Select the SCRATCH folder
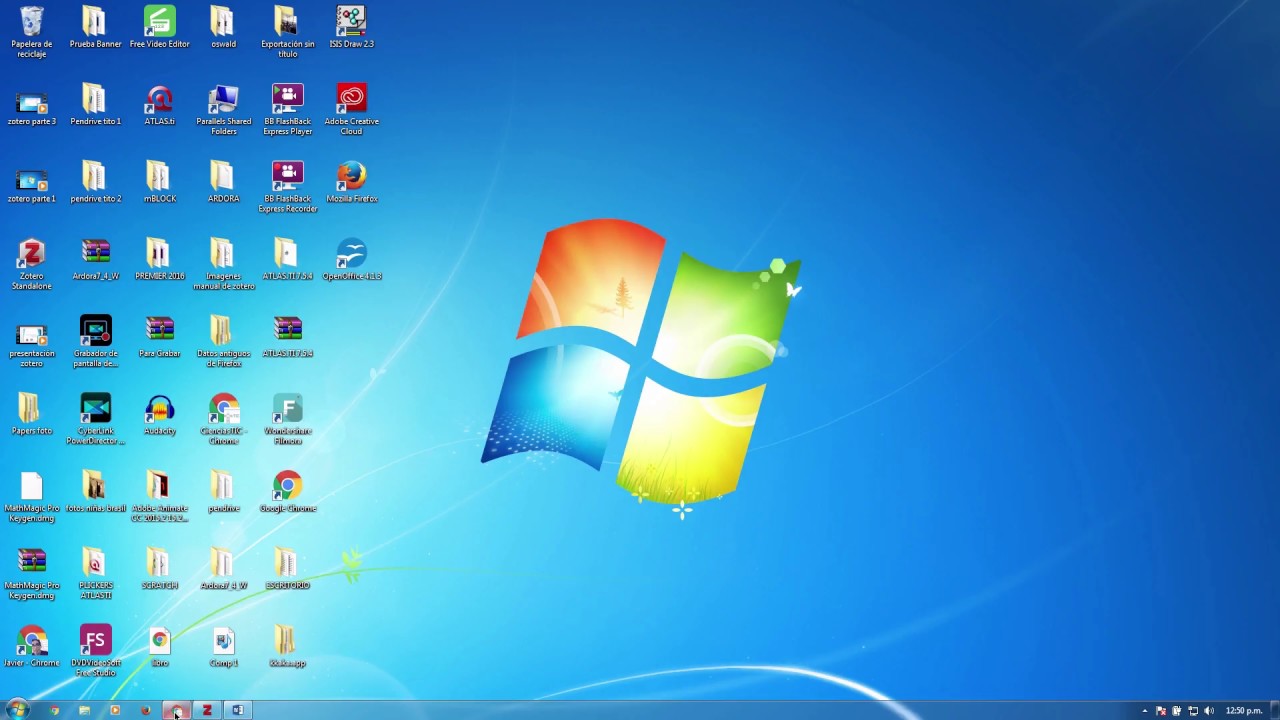Screen dimensions: 1280x720 [159, 570]
